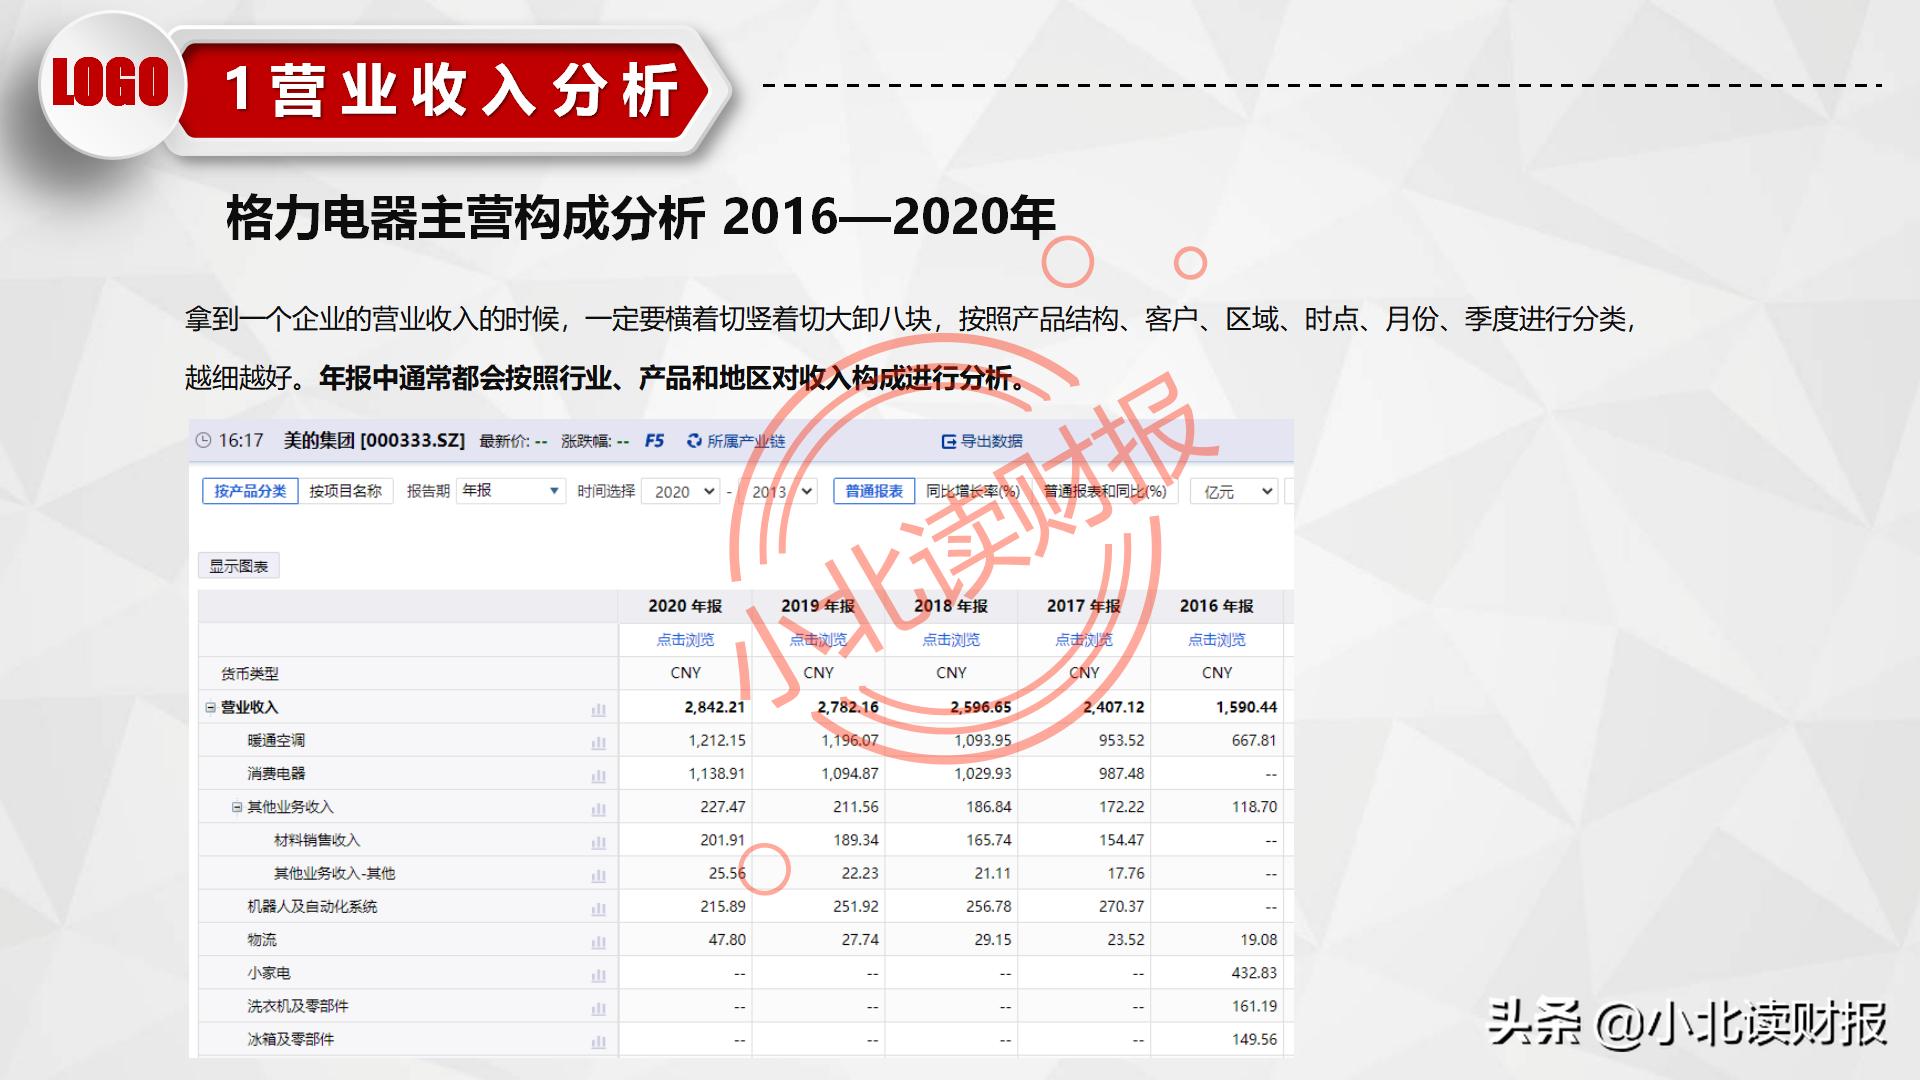Select the 按产品分类 tab
Screen dimensions: 1920x1080
[x=251, y=491]
